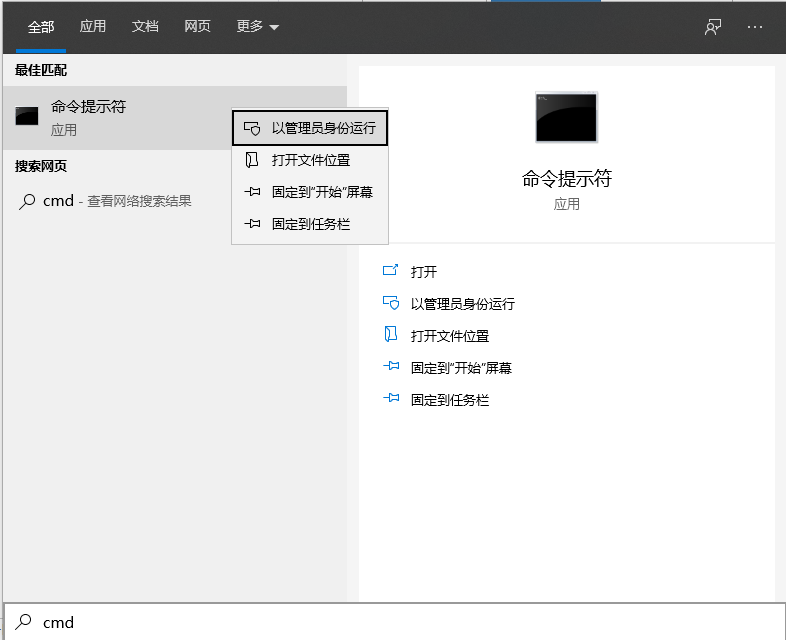This screenshot has width=786, height=640.
Task: Click the pin icon beside 固定到任务栏 in context menu
Action: [x=252, y=224]
